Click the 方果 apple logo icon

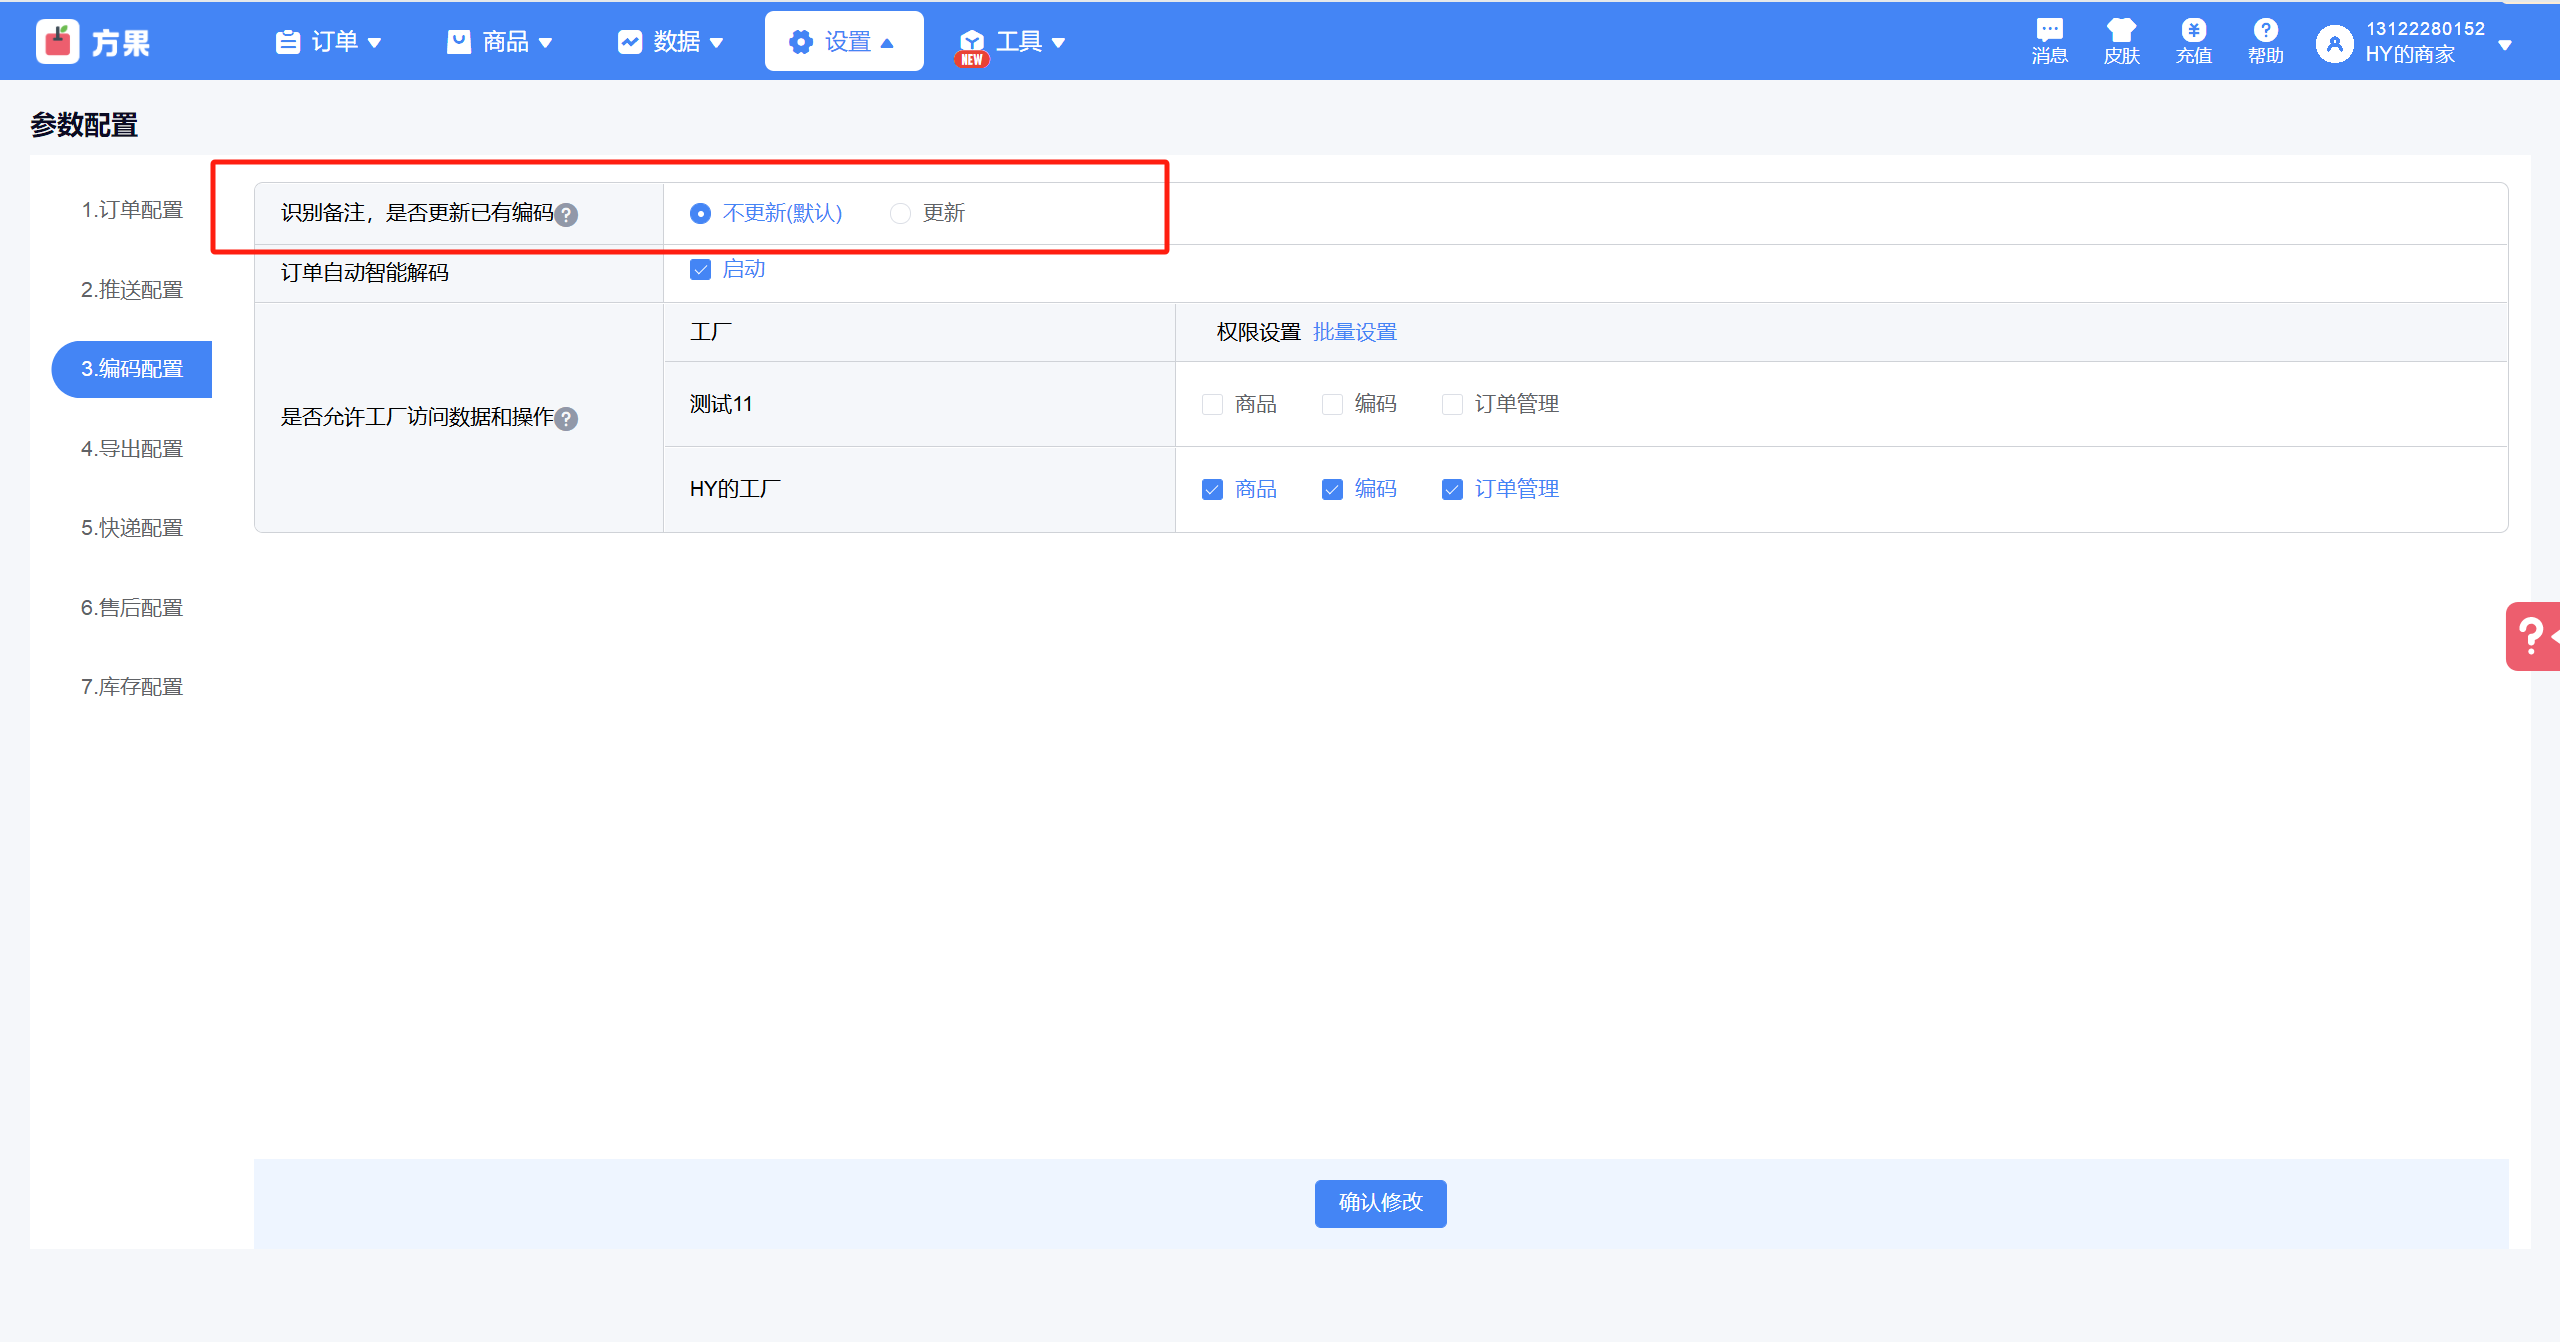click(x=58, y=42)
